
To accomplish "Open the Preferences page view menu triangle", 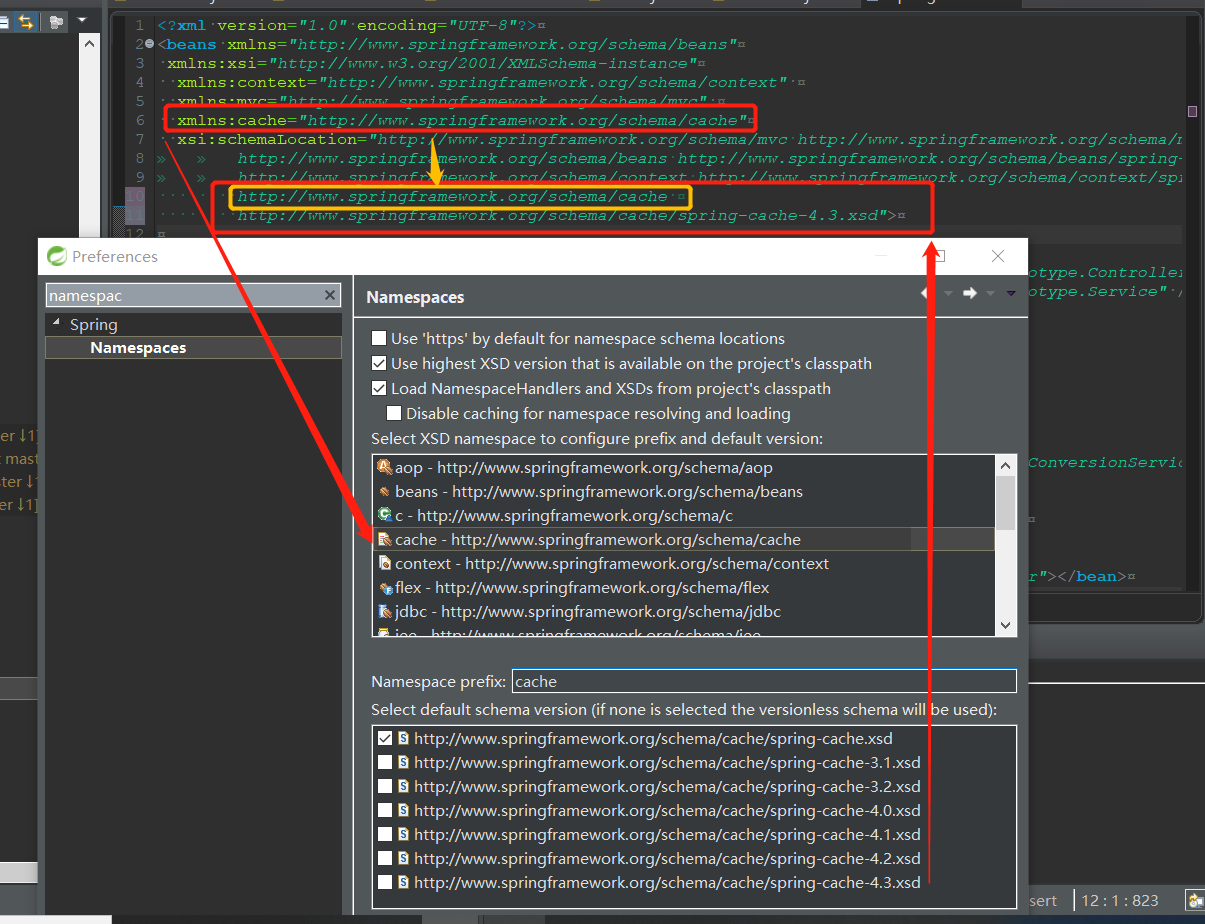I will click(1010, 293).
